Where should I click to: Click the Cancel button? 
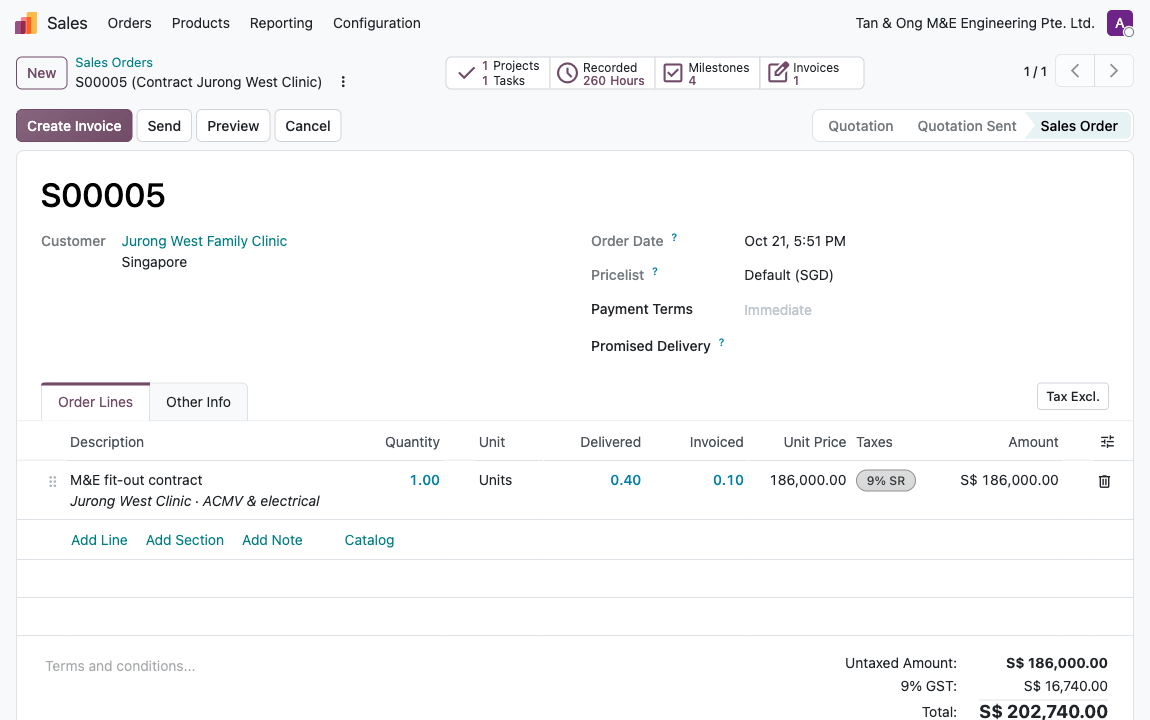click(x=307, y=125)
